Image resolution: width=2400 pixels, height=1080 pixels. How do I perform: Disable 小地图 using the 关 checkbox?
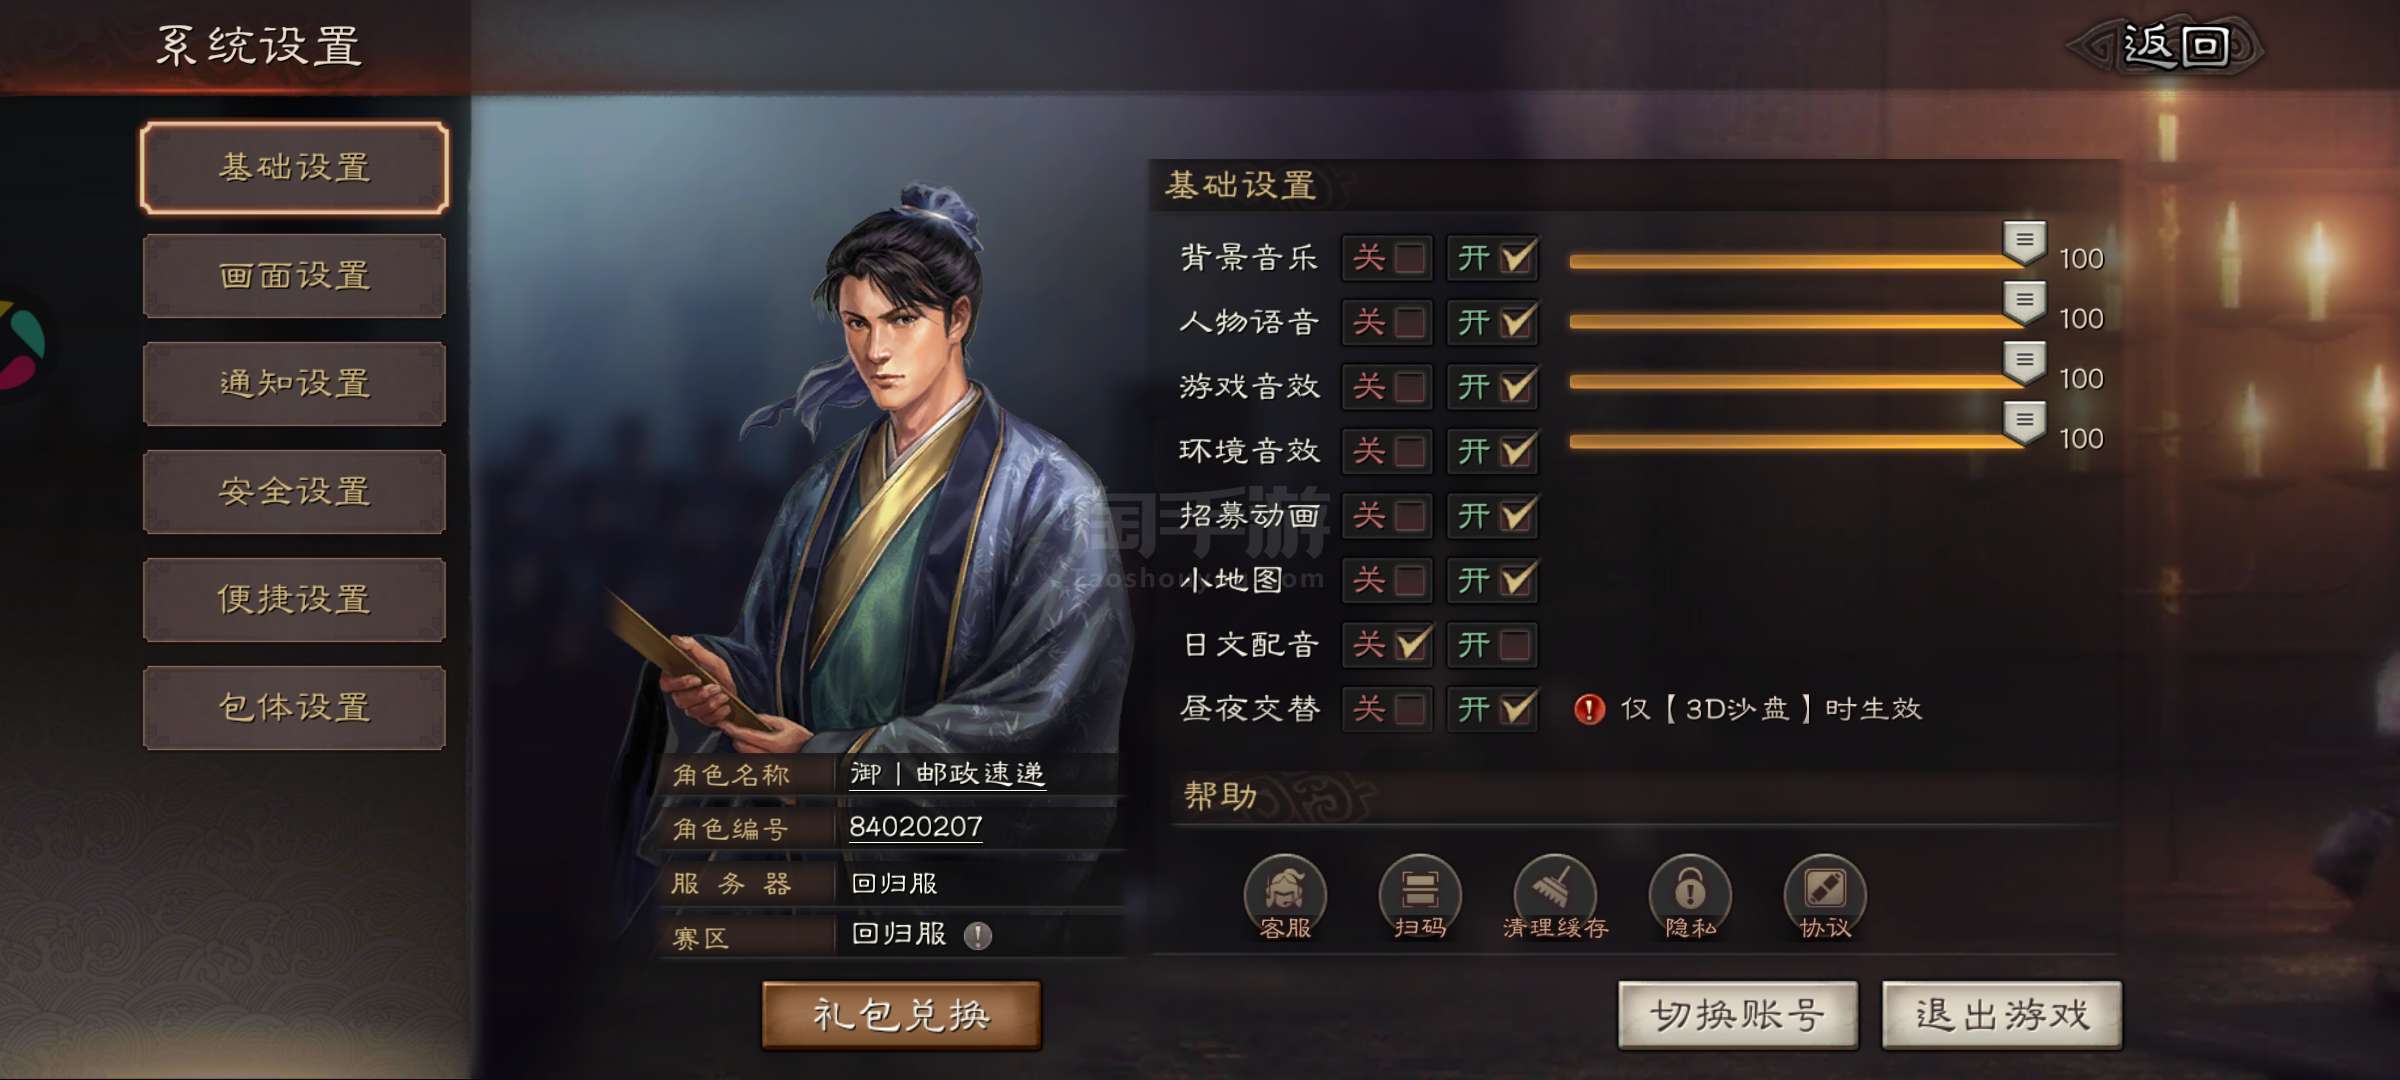[1388, 580]
